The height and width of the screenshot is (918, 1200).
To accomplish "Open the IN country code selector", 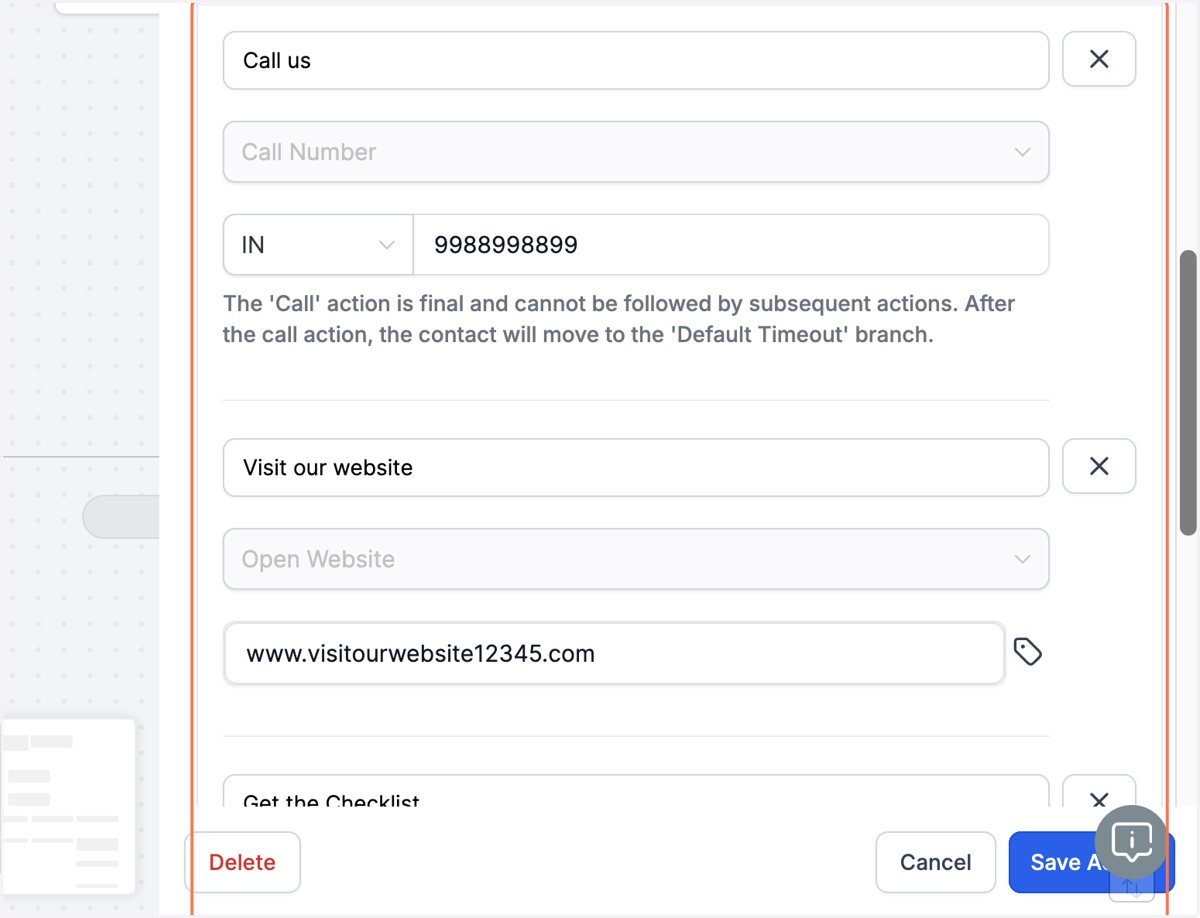I will [x=318, y=245].
